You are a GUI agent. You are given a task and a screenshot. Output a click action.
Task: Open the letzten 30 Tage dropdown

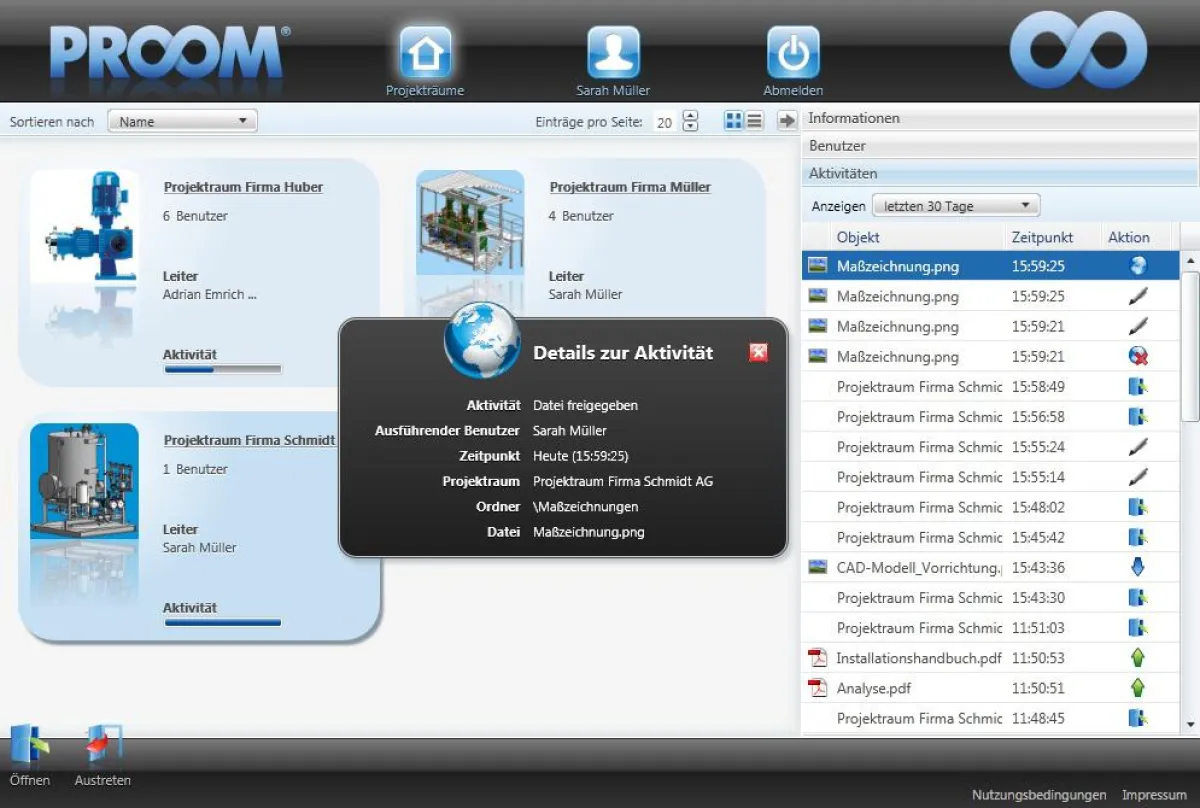pyautogui.click(x=955, y=206)
